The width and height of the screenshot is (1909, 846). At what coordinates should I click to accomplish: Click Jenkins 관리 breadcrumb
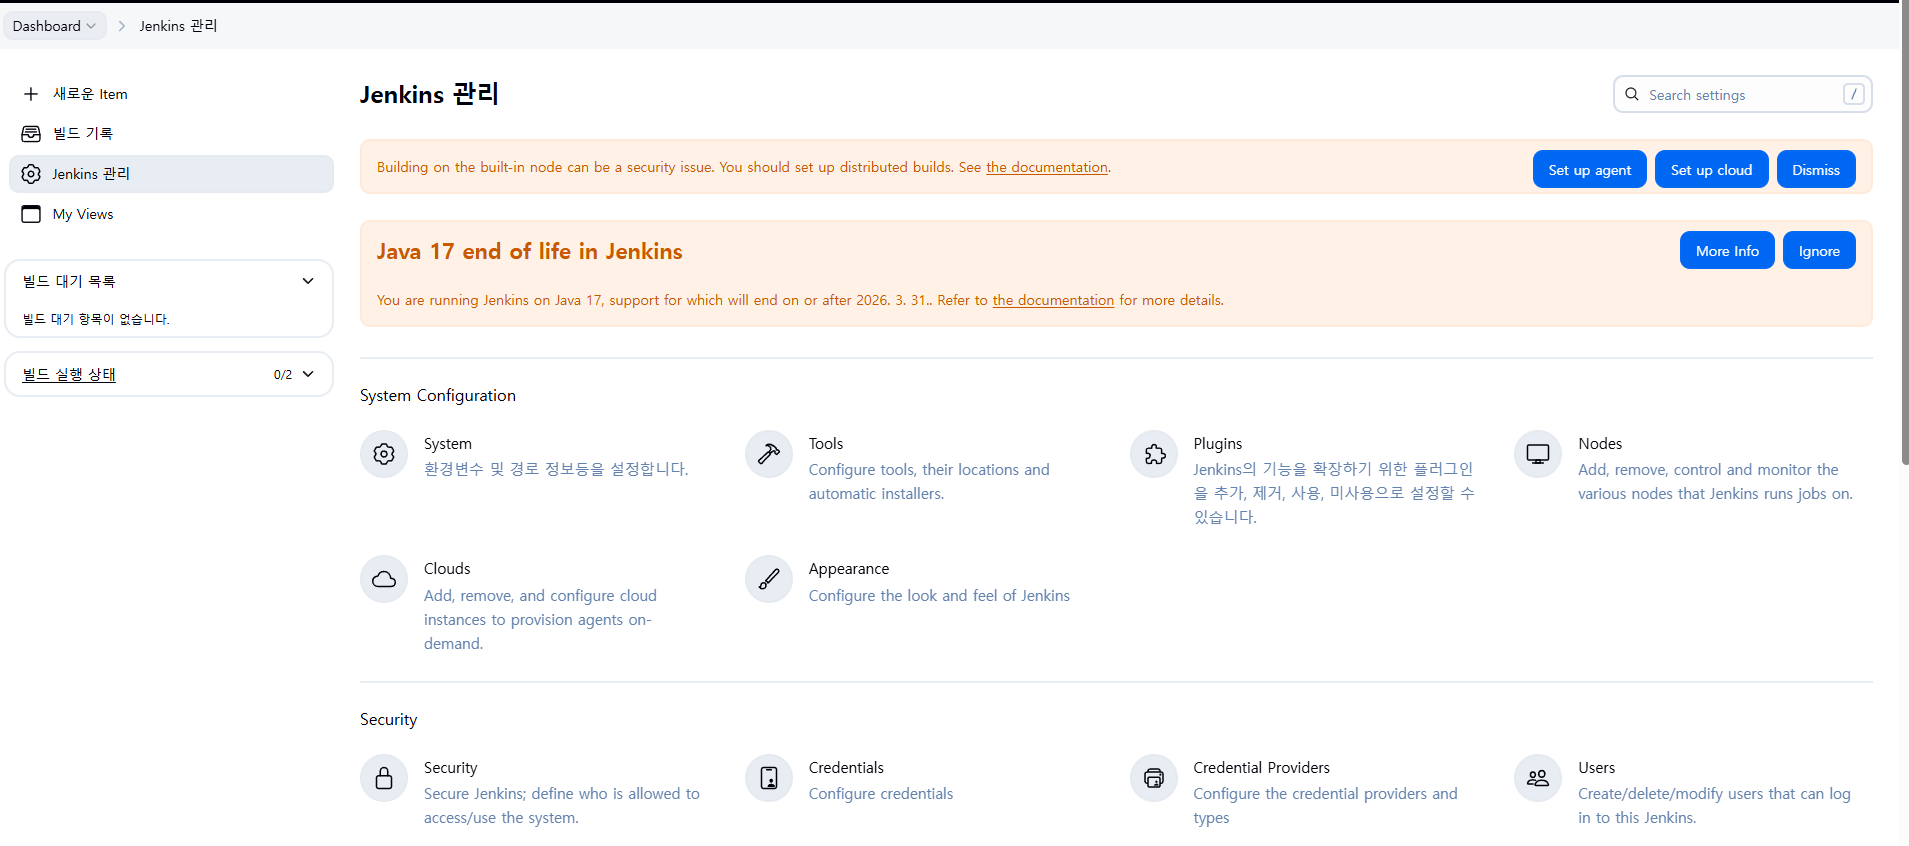178,26
